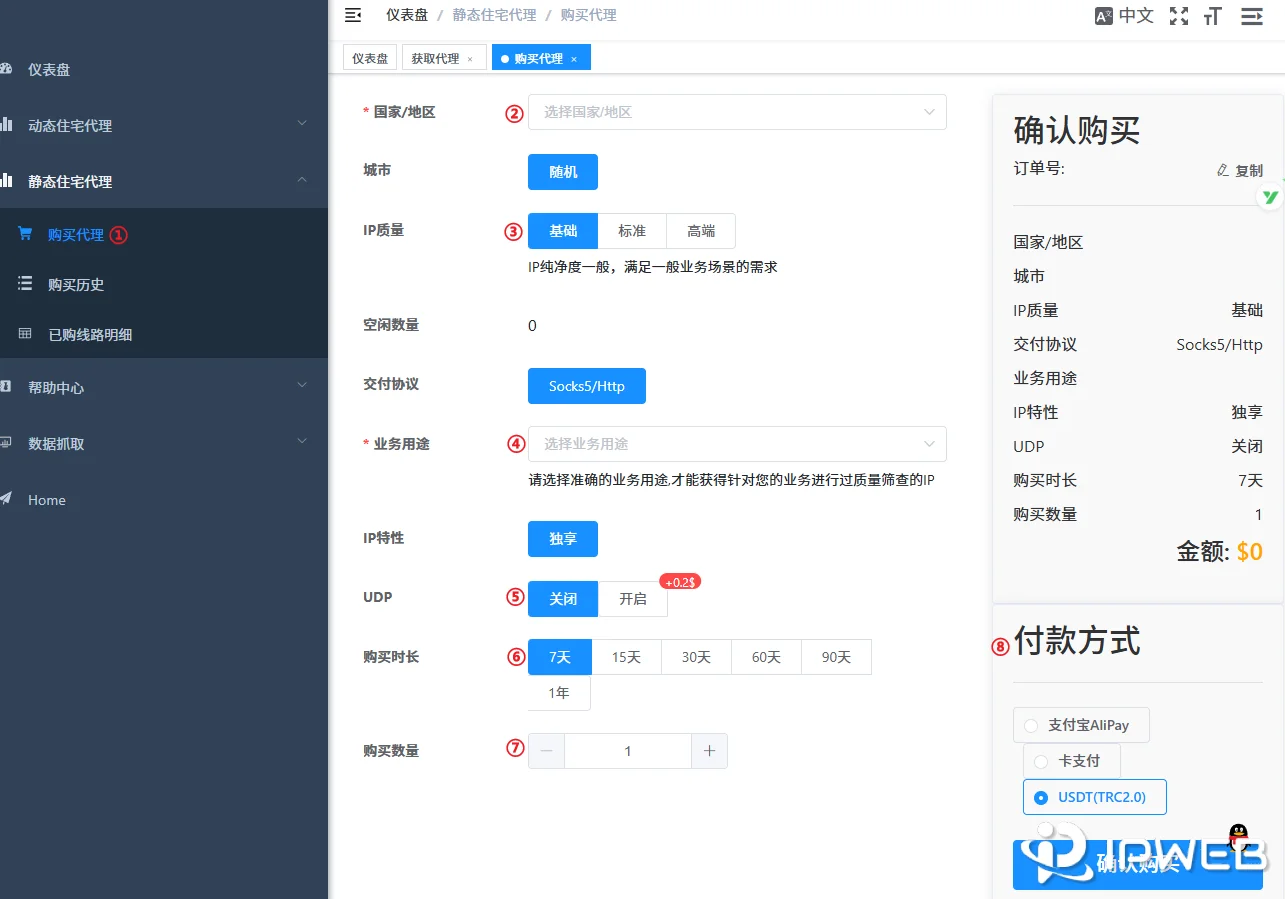Open the 选择国家/地区 dropdown

pos(737,112)
